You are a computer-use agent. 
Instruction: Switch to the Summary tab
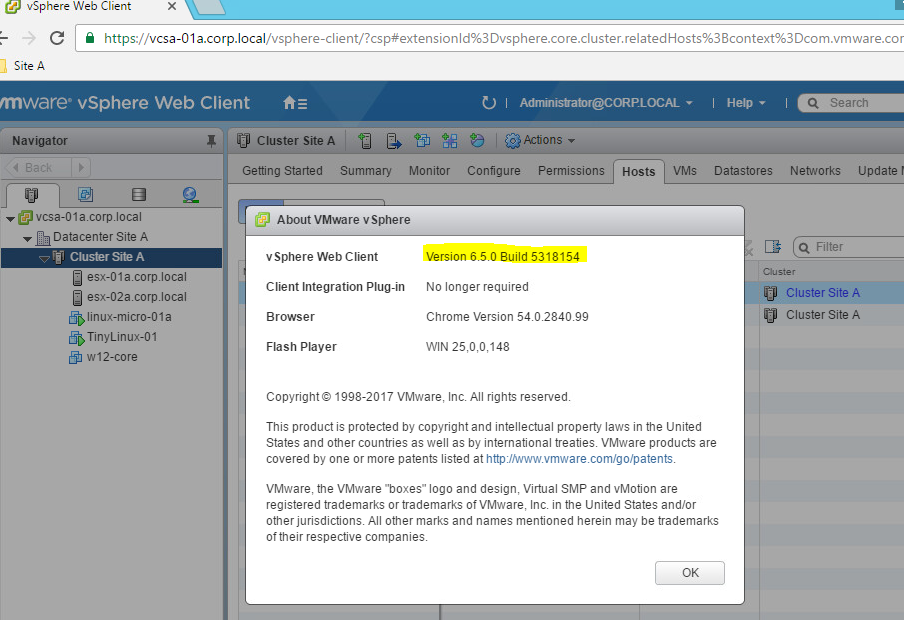[x=366, y=171]
